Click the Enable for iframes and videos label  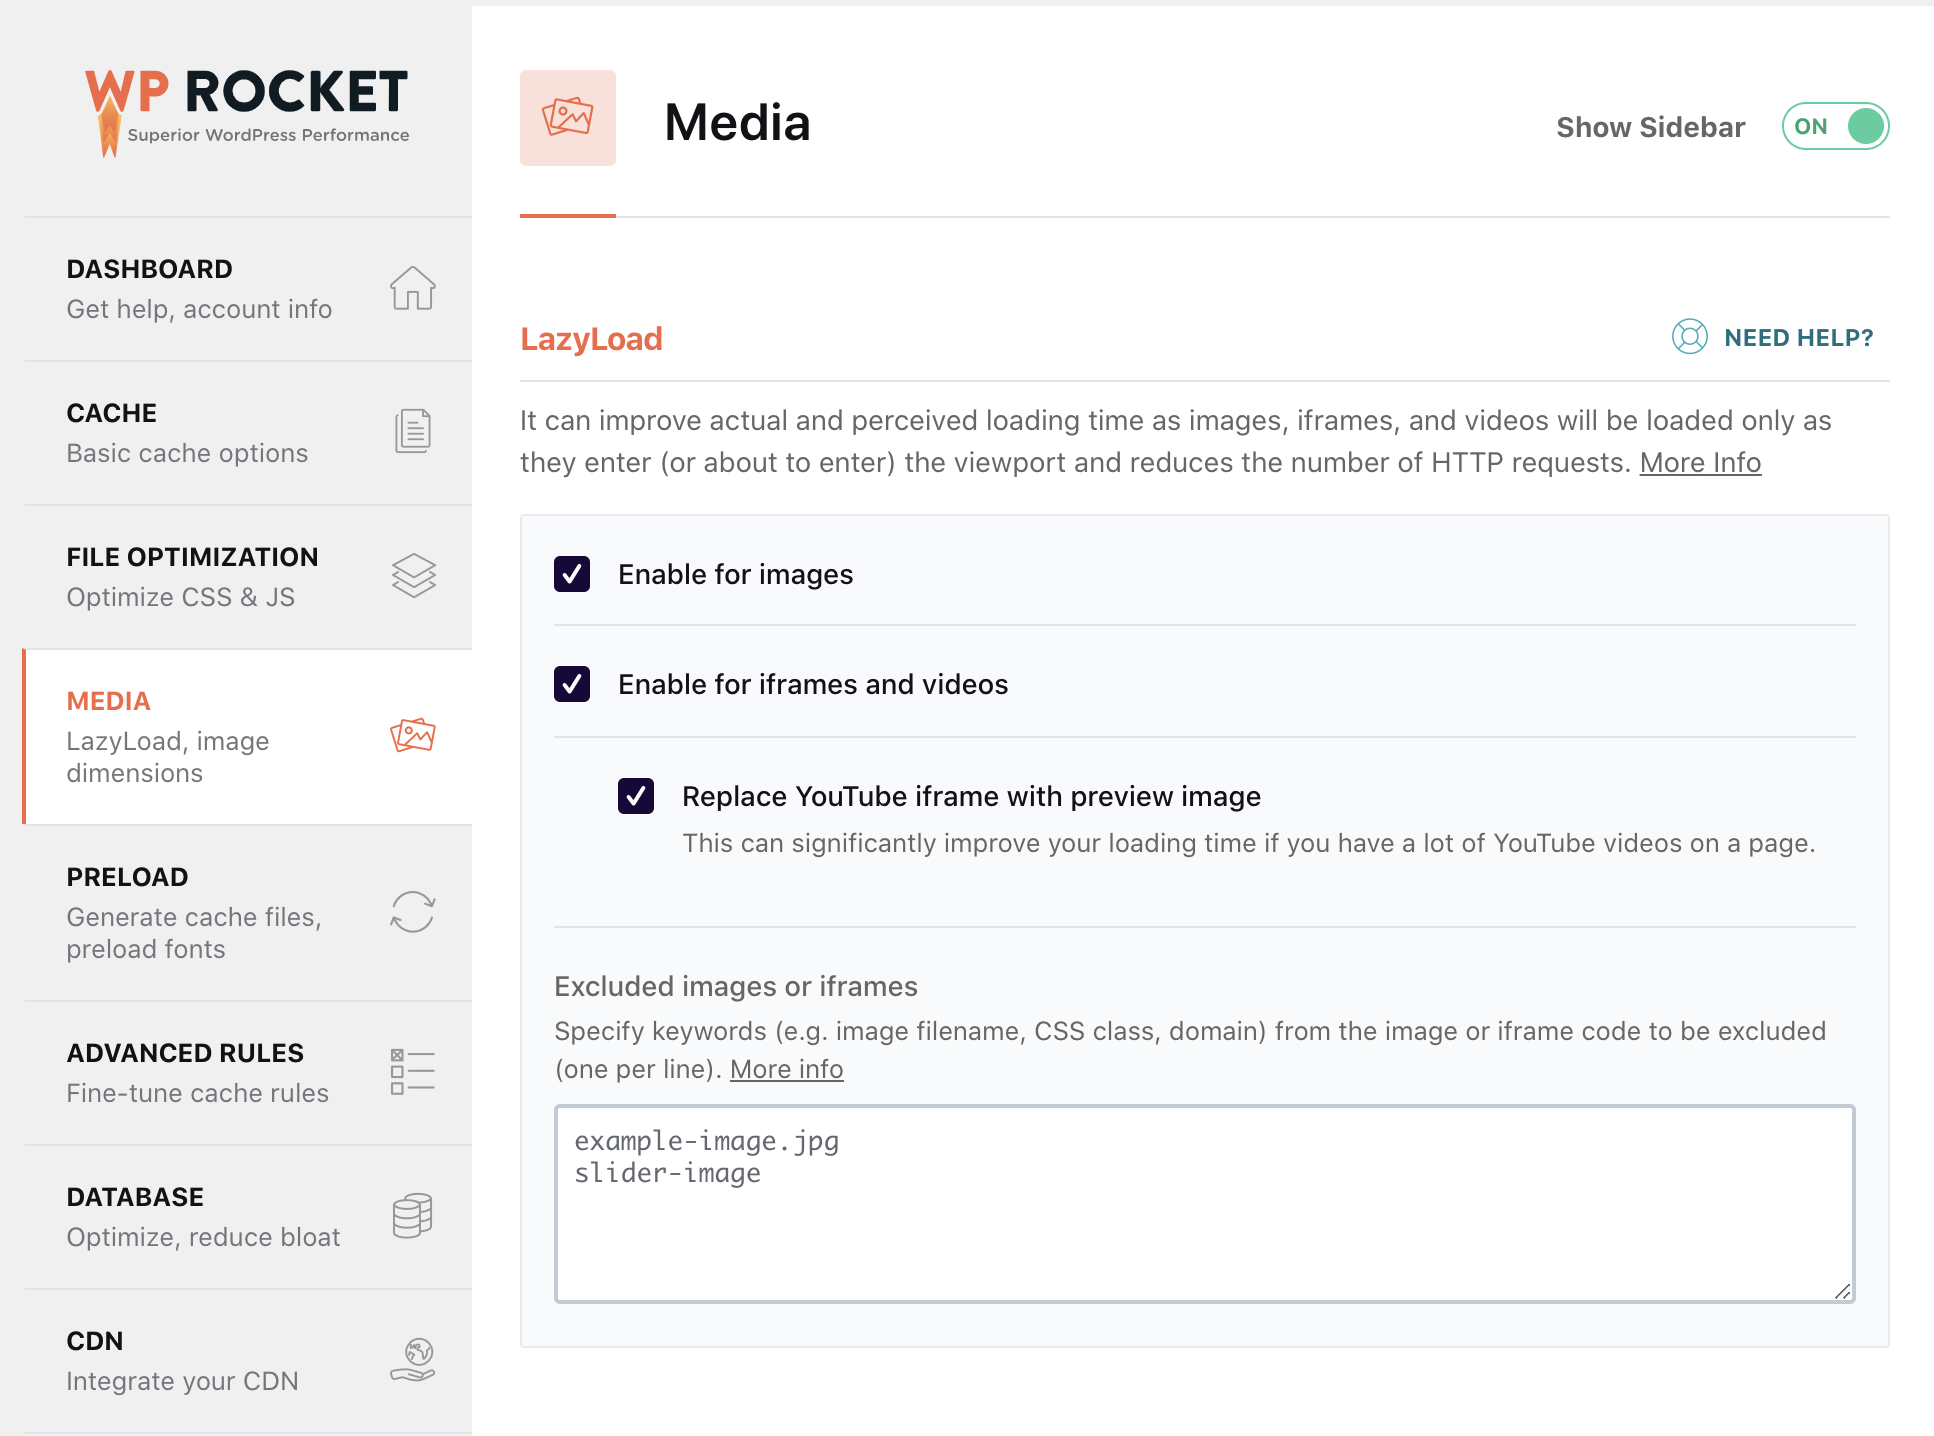tap(813, 684)
